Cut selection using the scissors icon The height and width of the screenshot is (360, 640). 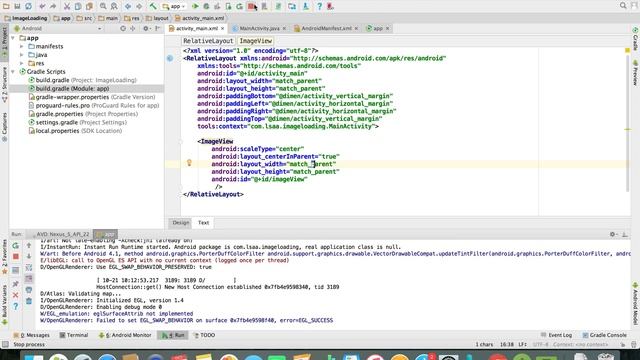click(x=67, y=6)
